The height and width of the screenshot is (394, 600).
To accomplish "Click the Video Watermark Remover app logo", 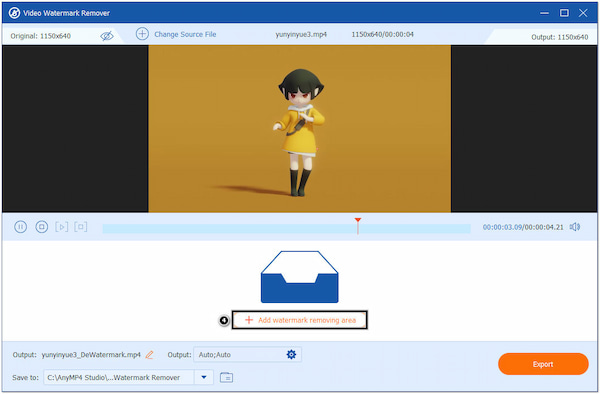I will coord(14,13).
